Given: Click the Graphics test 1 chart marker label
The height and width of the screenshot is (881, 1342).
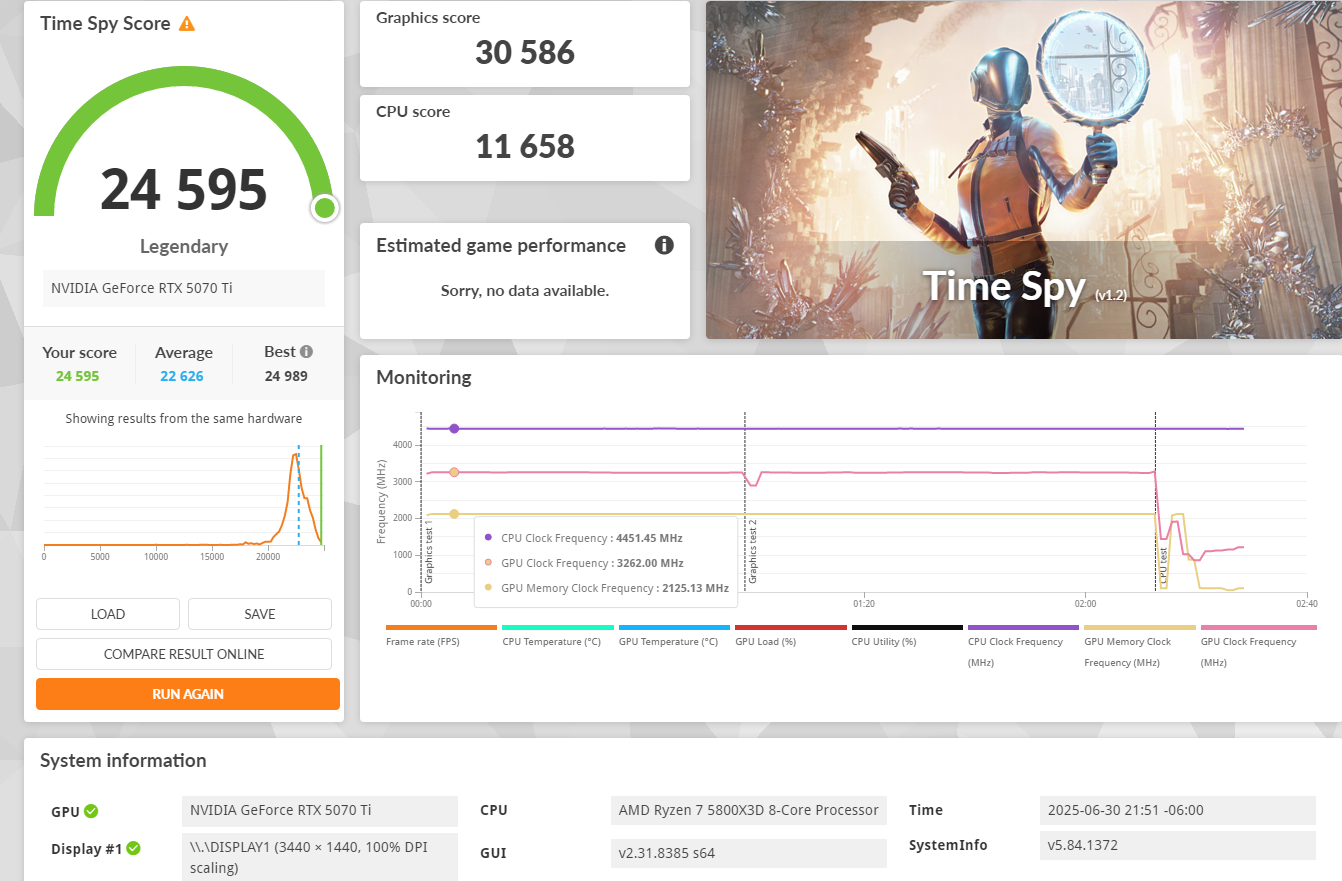Looking at the screenshot, I should [429, 551].
